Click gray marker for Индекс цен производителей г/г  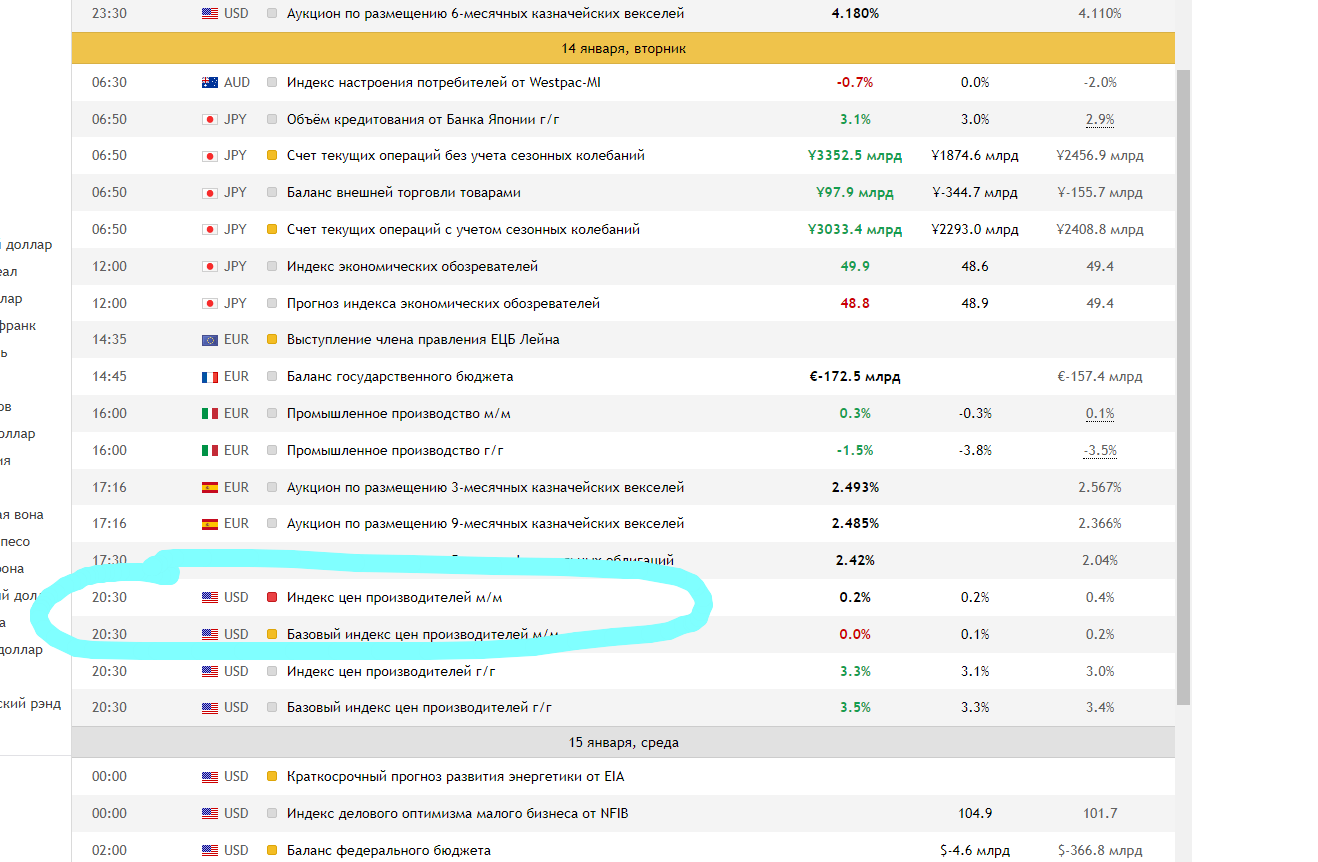(x=272, y=672)
